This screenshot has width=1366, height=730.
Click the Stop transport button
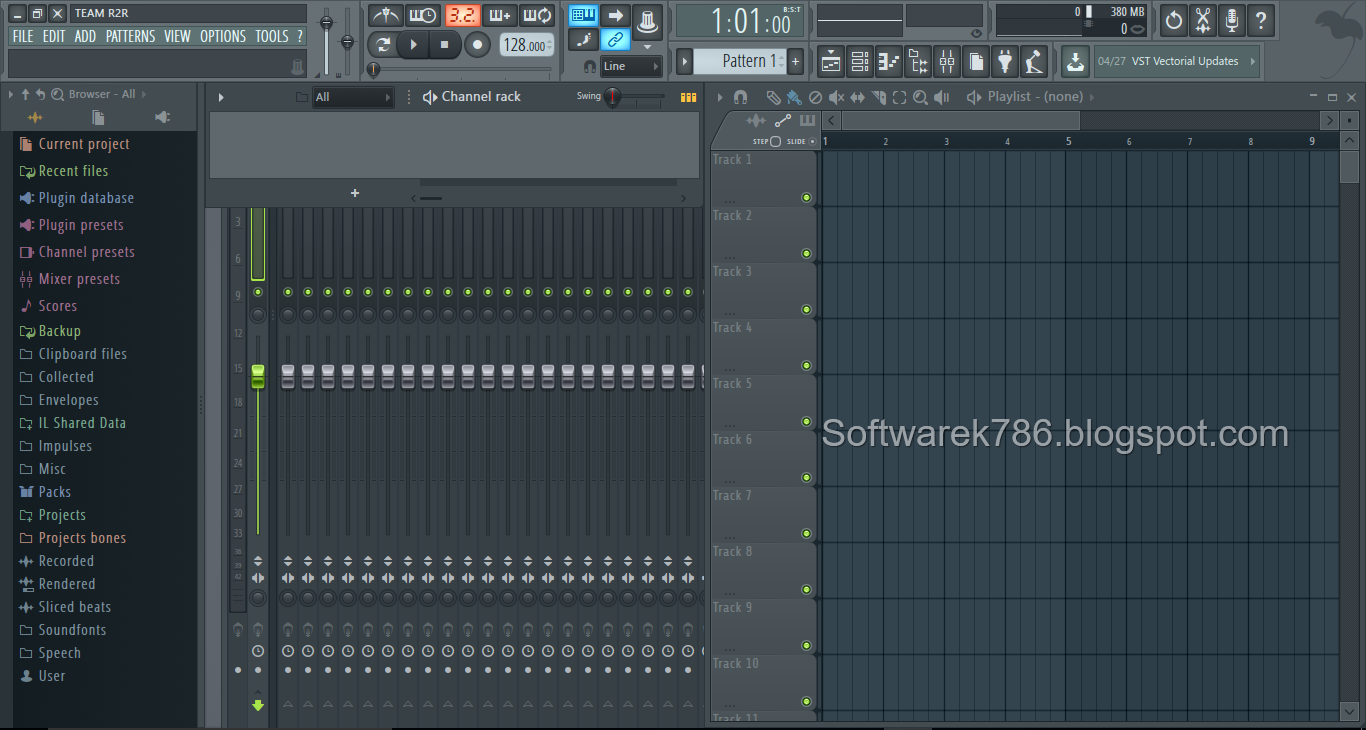445,45
